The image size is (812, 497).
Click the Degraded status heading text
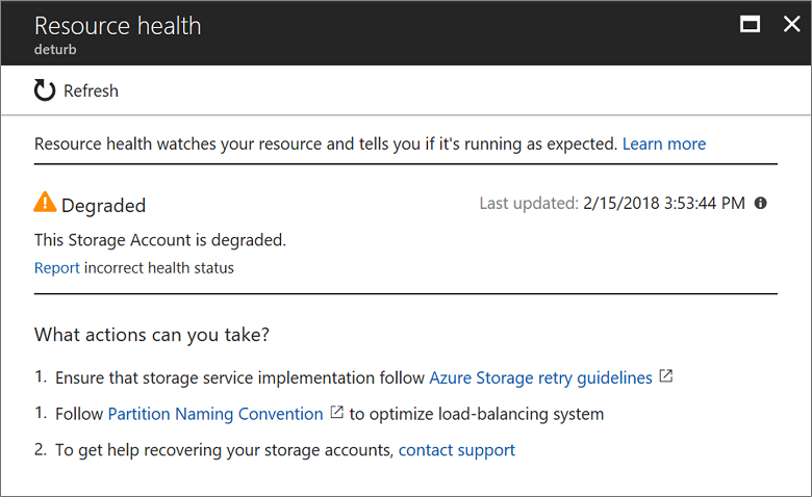click(x=104, y=206)
